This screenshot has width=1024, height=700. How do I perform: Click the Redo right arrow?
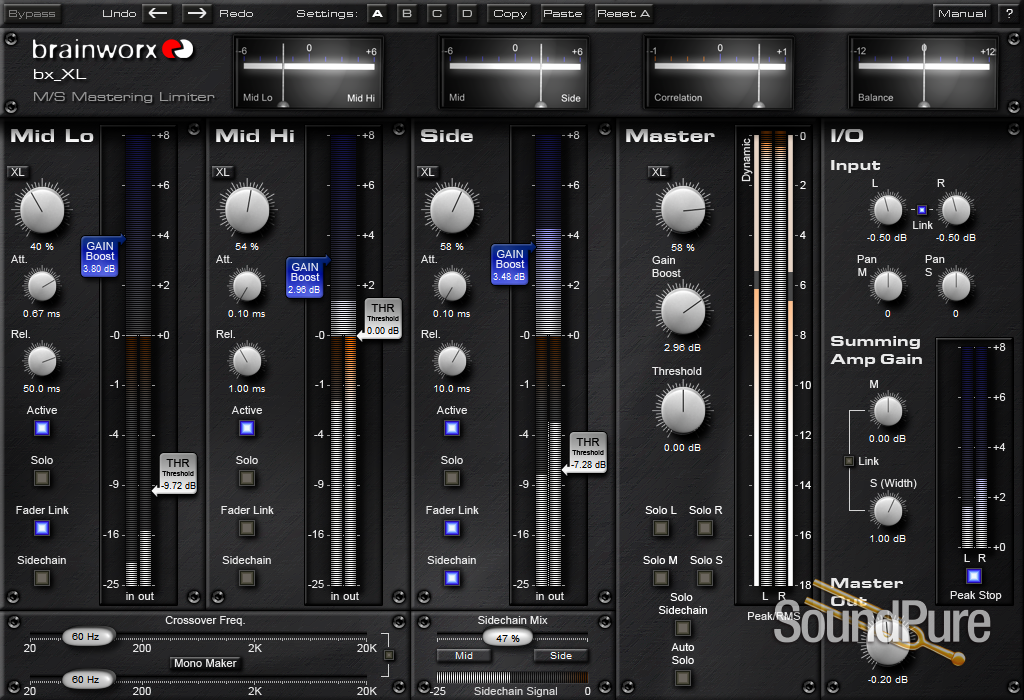click(x=196, y=13)
